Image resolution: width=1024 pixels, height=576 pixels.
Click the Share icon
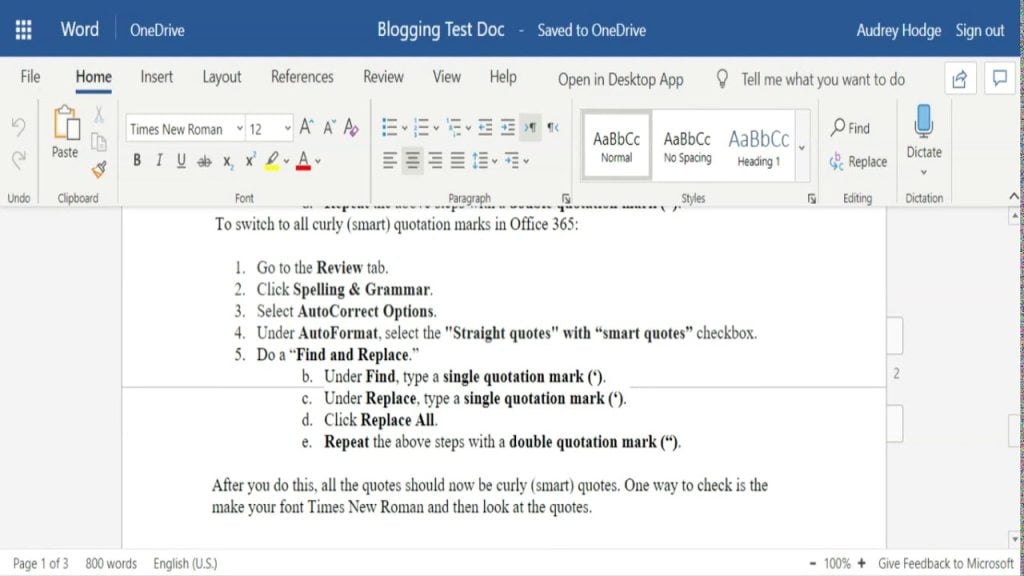pyautogui.click(x=960, y=80)
